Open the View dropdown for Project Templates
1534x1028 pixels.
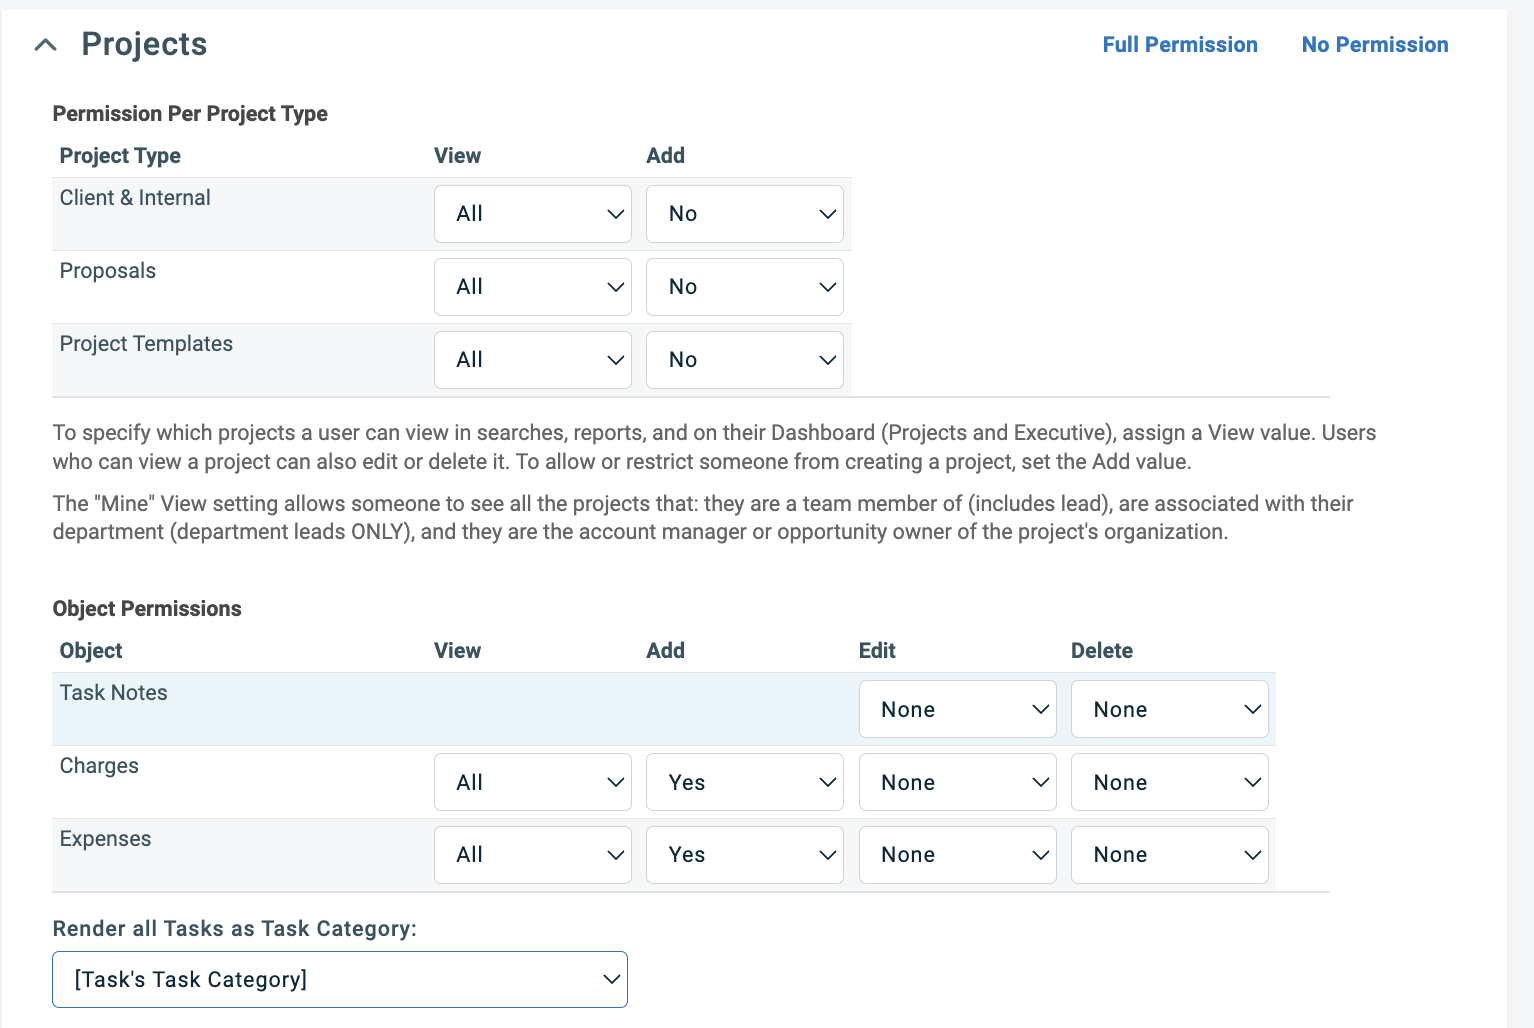532,359
